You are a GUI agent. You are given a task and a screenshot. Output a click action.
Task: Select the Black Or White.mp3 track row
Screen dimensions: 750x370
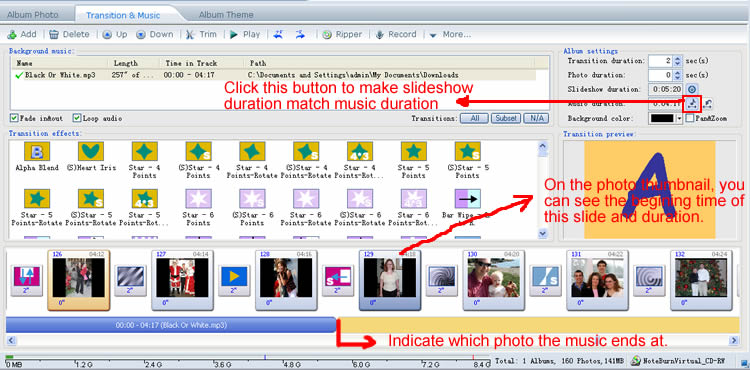(x=274, y=75)
